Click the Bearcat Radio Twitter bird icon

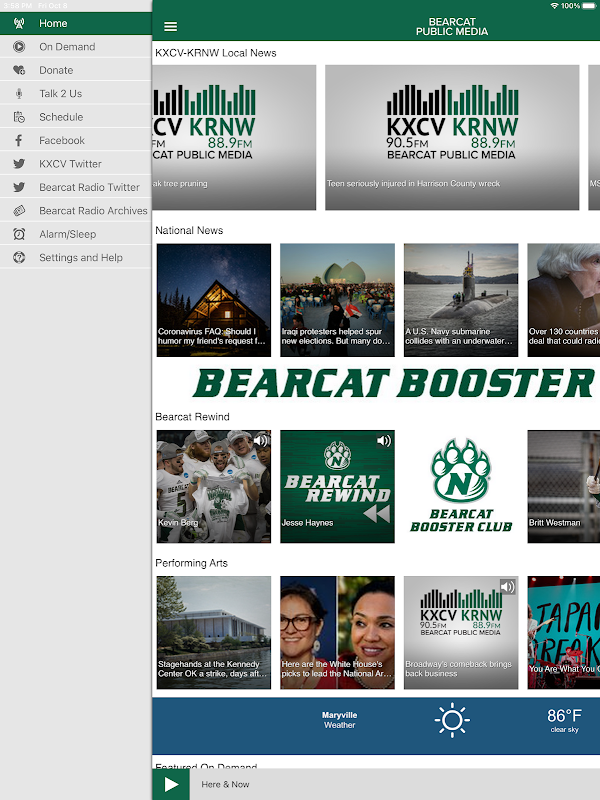tap(19, 187)
